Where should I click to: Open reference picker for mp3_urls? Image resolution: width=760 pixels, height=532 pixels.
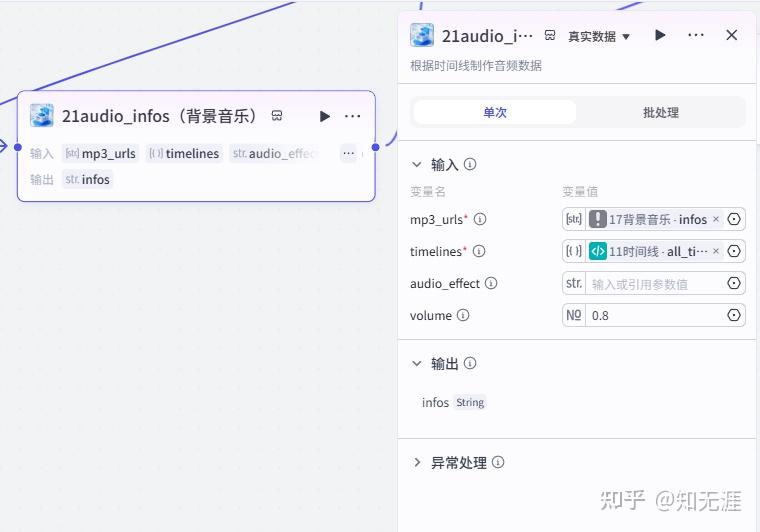click(734, 219)
